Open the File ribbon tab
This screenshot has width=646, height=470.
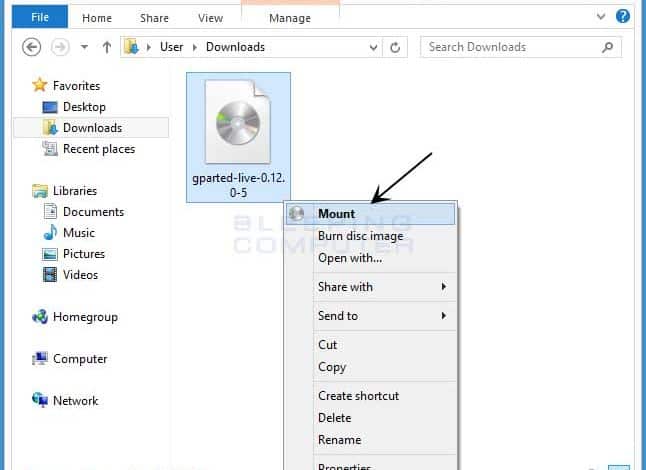tap(40, 17)
